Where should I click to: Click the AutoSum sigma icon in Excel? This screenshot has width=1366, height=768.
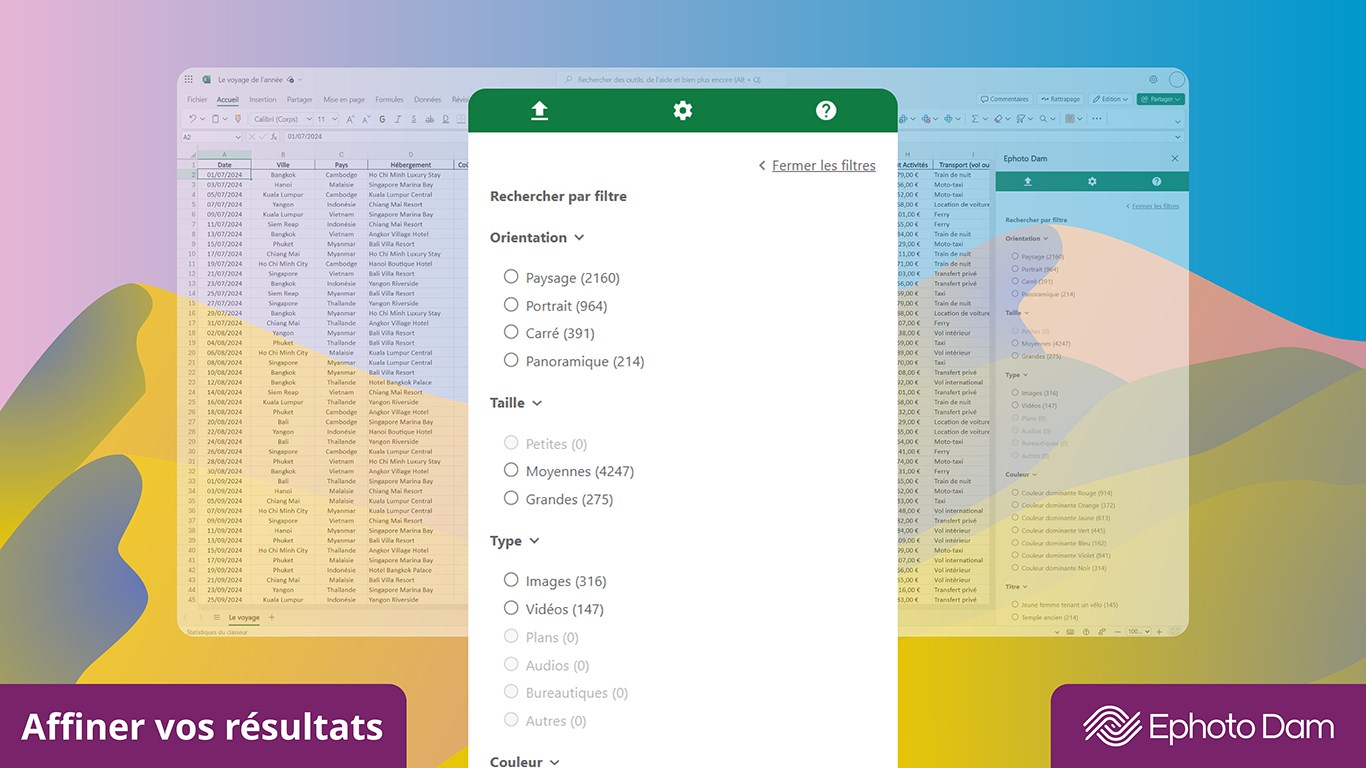click(975, 118)
